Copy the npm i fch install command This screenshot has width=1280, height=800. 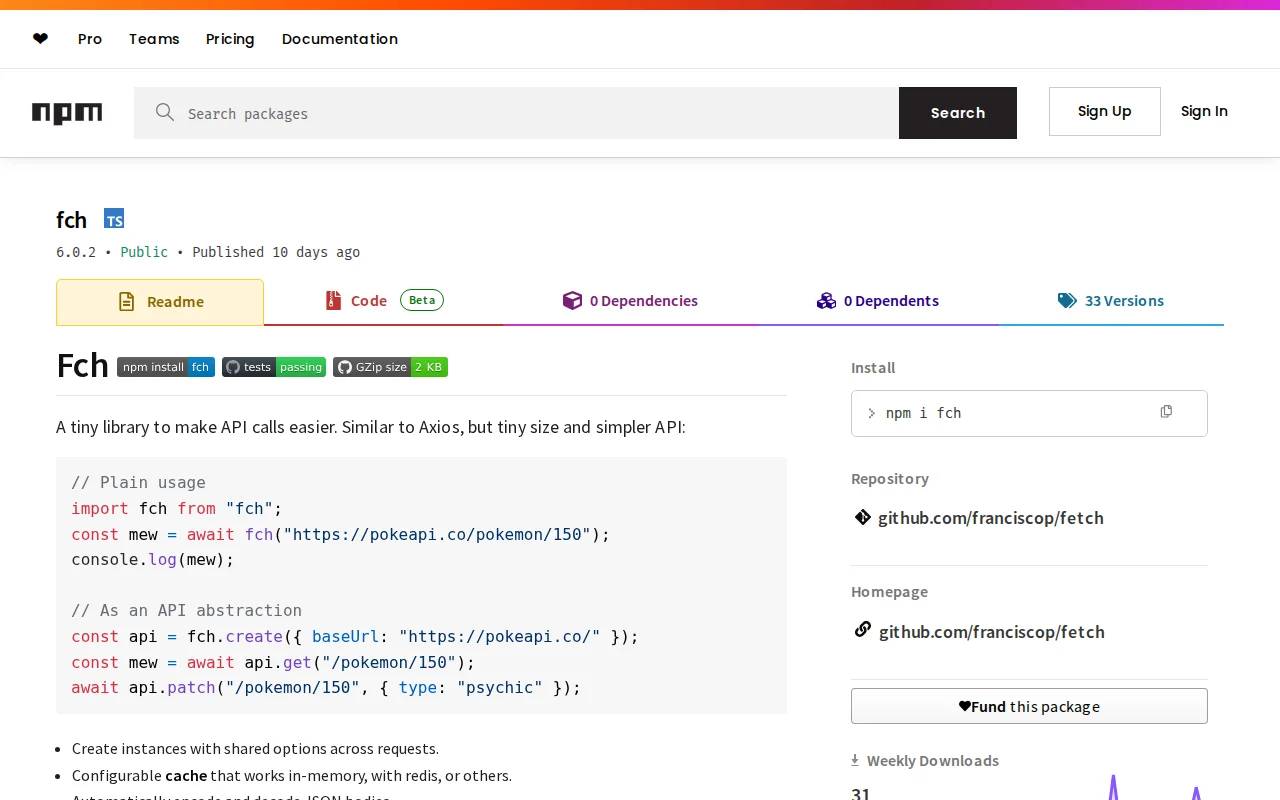(1166, 412)
